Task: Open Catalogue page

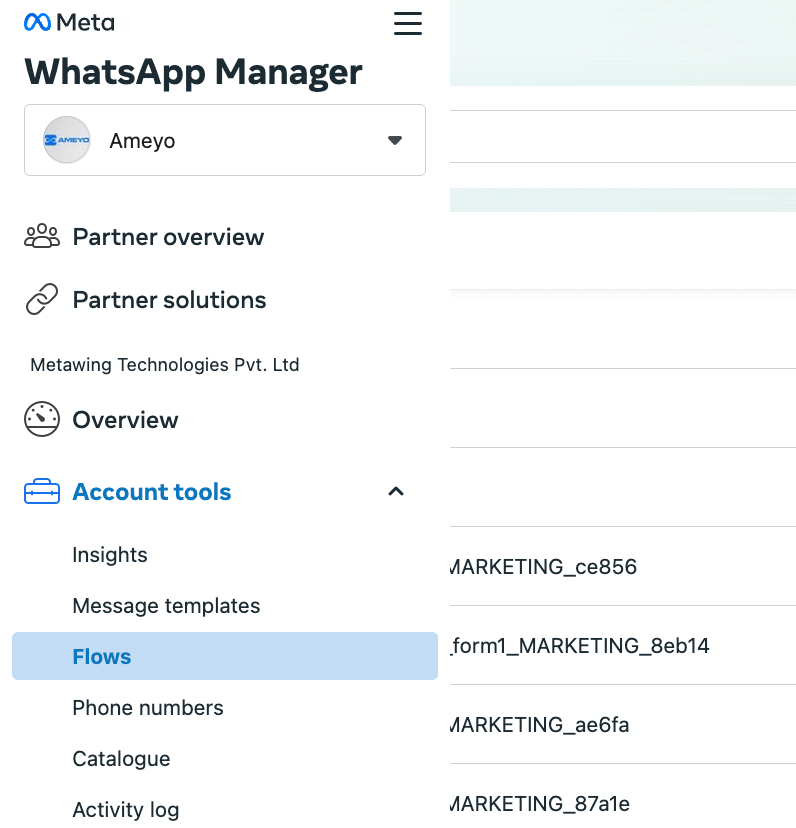Action: [x=121, y=759]
